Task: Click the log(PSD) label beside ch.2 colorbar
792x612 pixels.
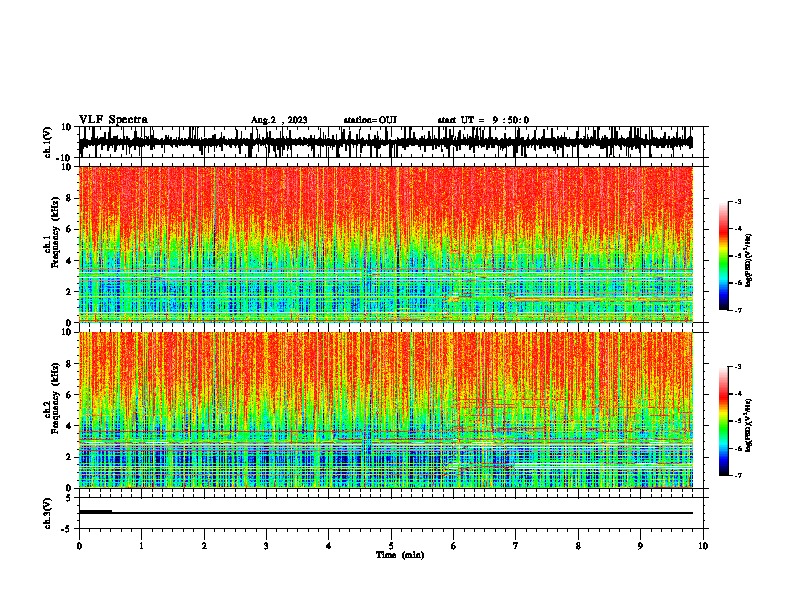Action: pos(749,425)
